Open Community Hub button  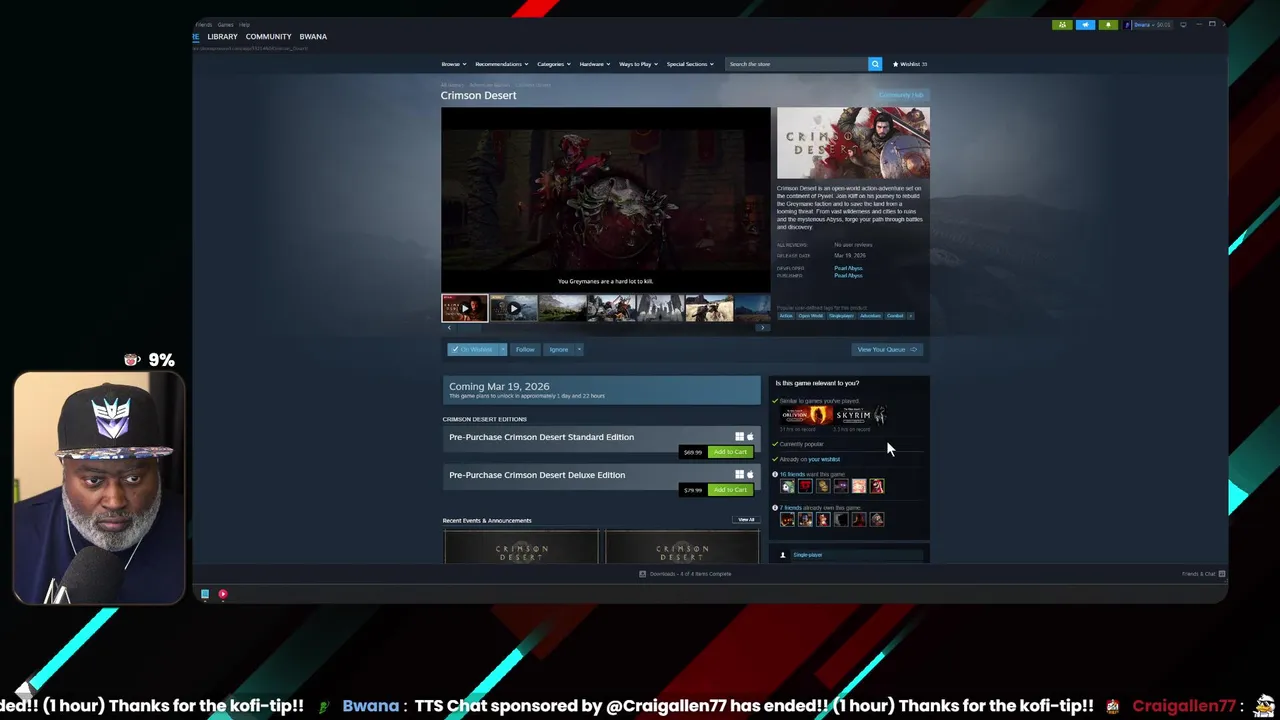(901, 95)
